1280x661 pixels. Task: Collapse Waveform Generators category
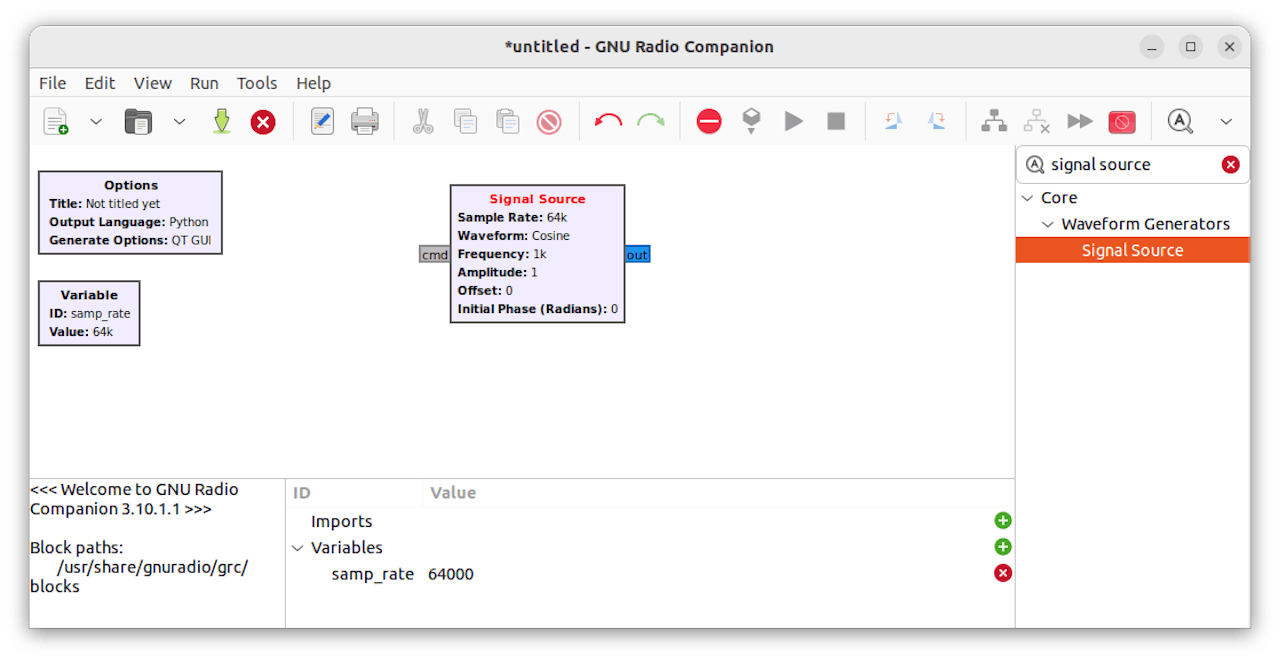pyautogui.click(x=1048, y=224)
